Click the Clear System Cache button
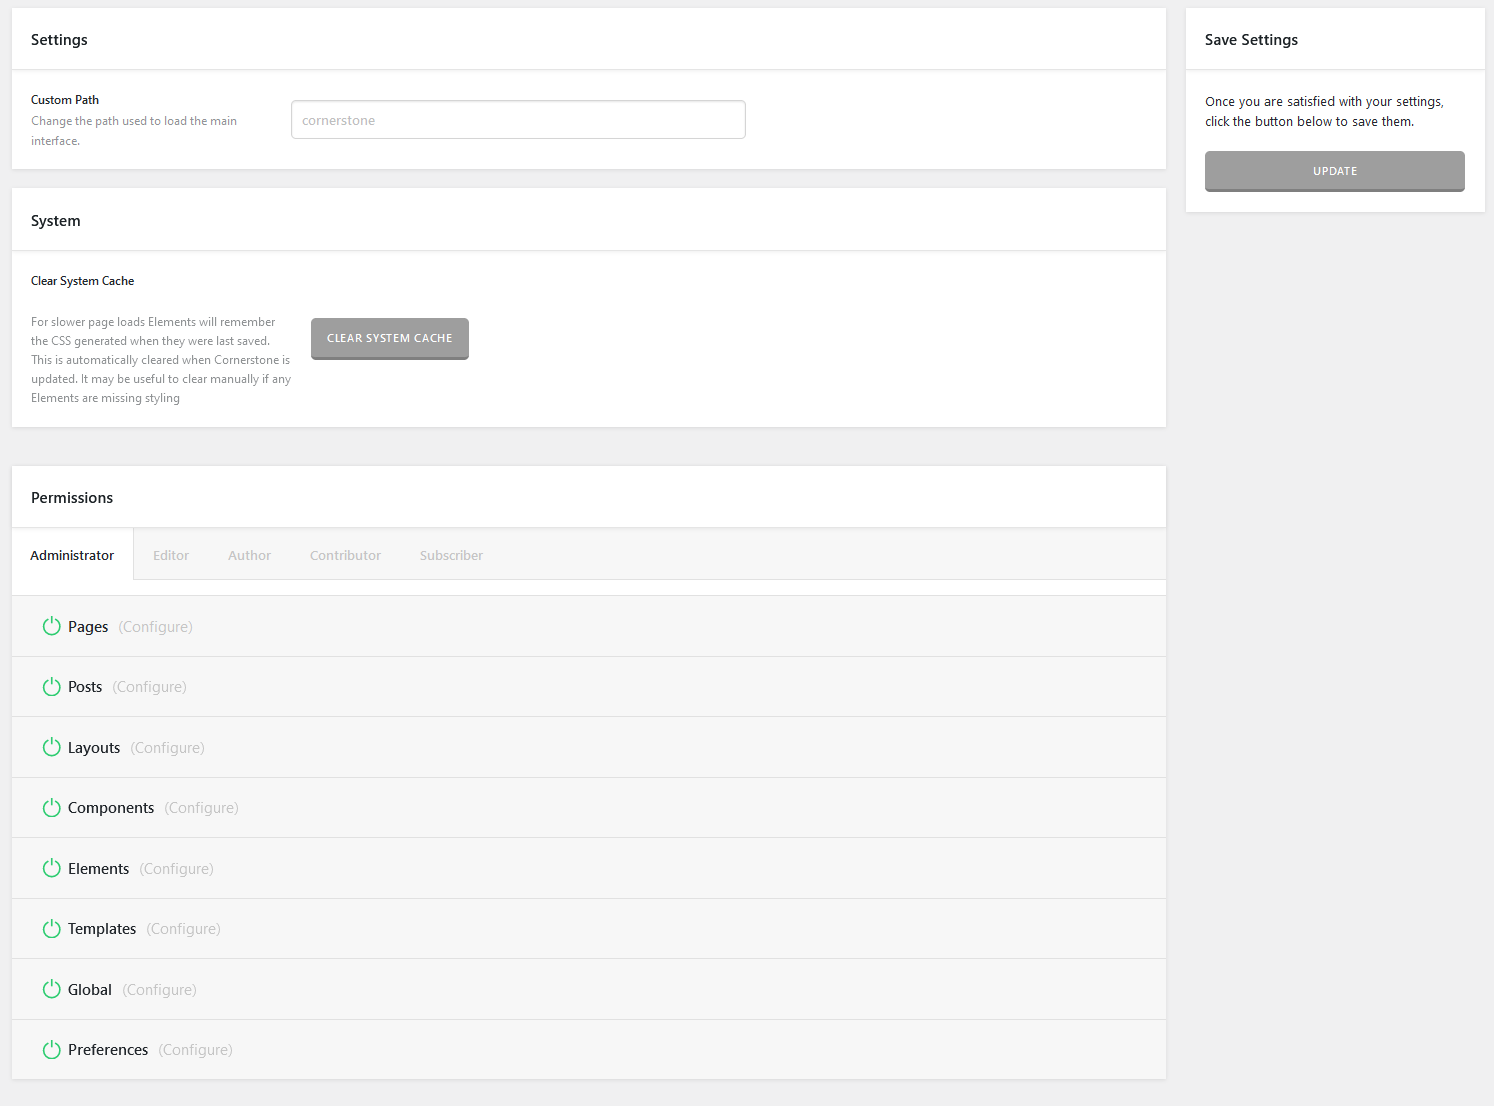This screenshot has width=1494, height=1106. coord(389,339)
